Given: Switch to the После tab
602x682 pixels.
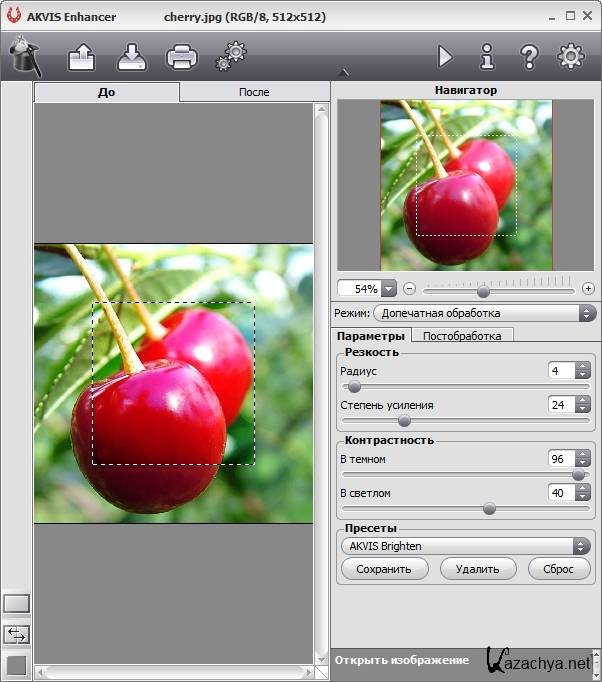Looking at the screenshot, I should (254, 92).
